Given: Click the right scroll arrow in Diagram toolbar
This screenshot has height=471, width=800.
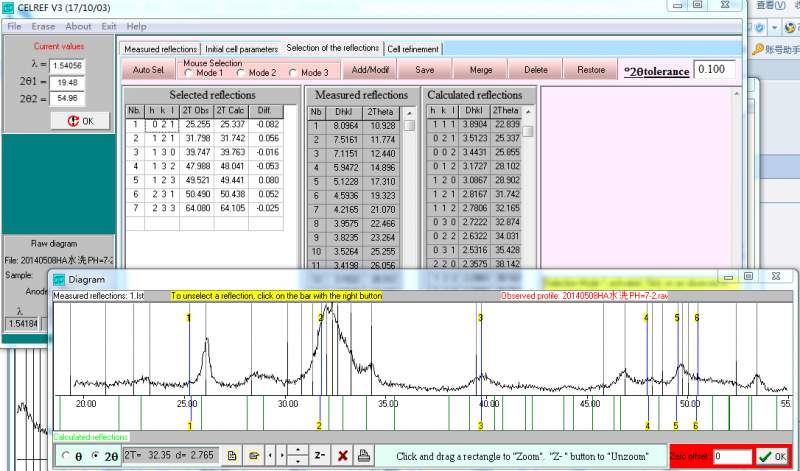Looking at the screenshot, I should click(x=282, y=456).
